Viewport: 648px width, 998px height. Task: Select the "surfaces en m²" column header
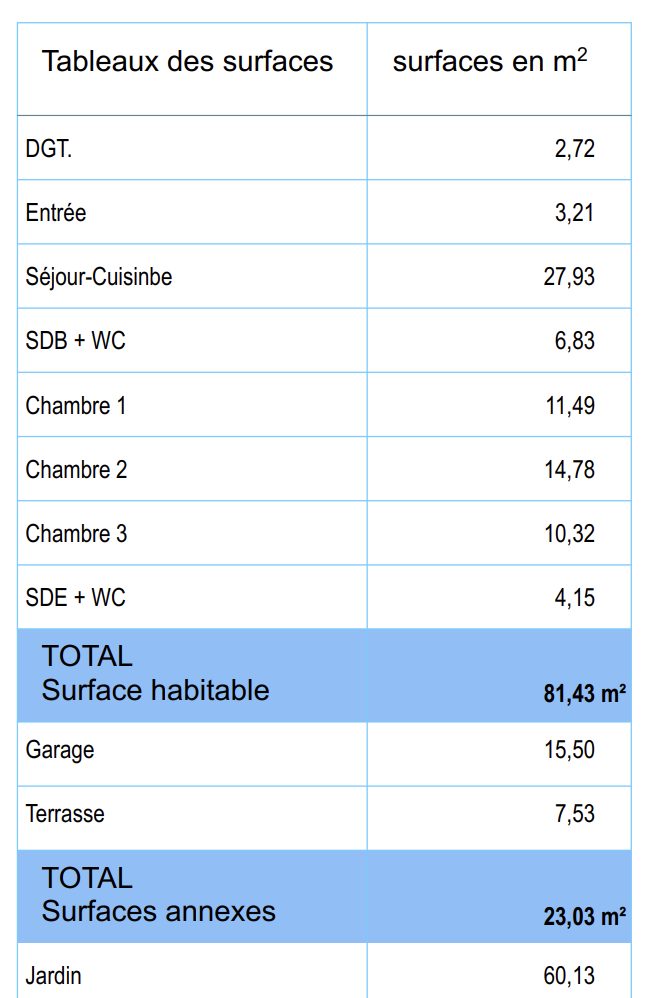coord(489,61)
